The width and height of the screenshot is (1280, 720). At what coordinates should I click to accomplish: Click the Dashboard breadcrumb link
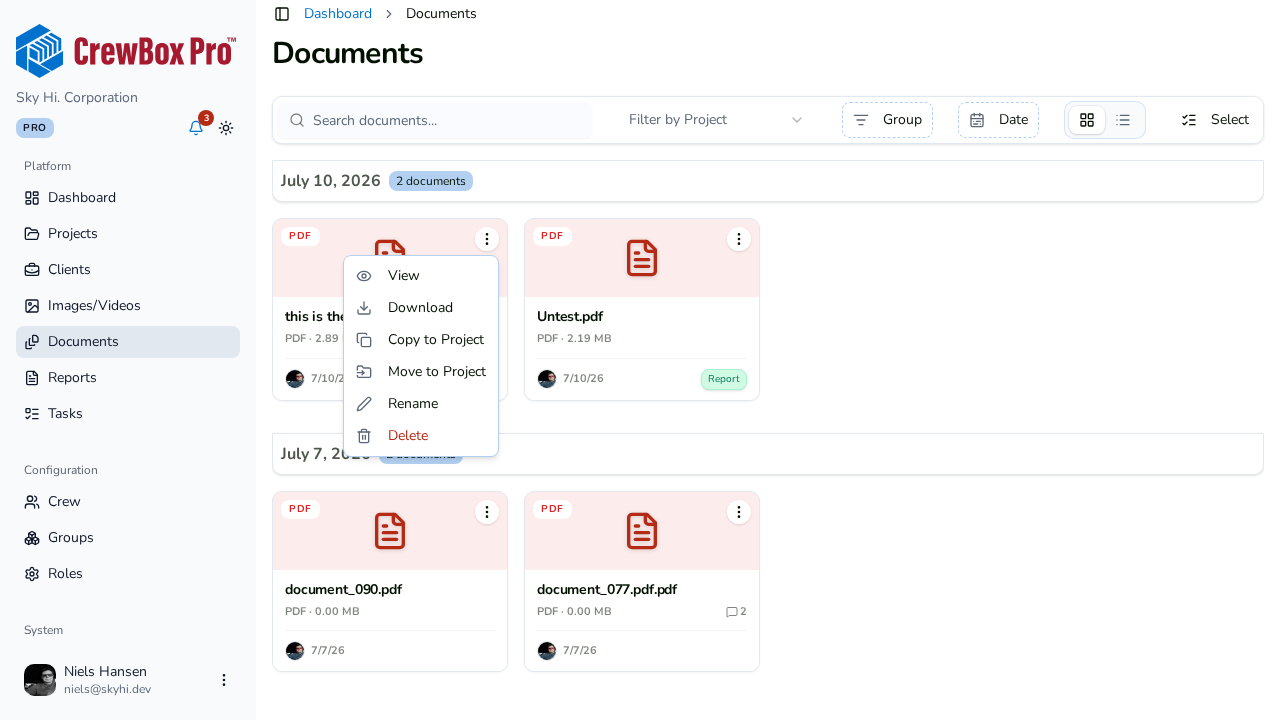point(338,14)
